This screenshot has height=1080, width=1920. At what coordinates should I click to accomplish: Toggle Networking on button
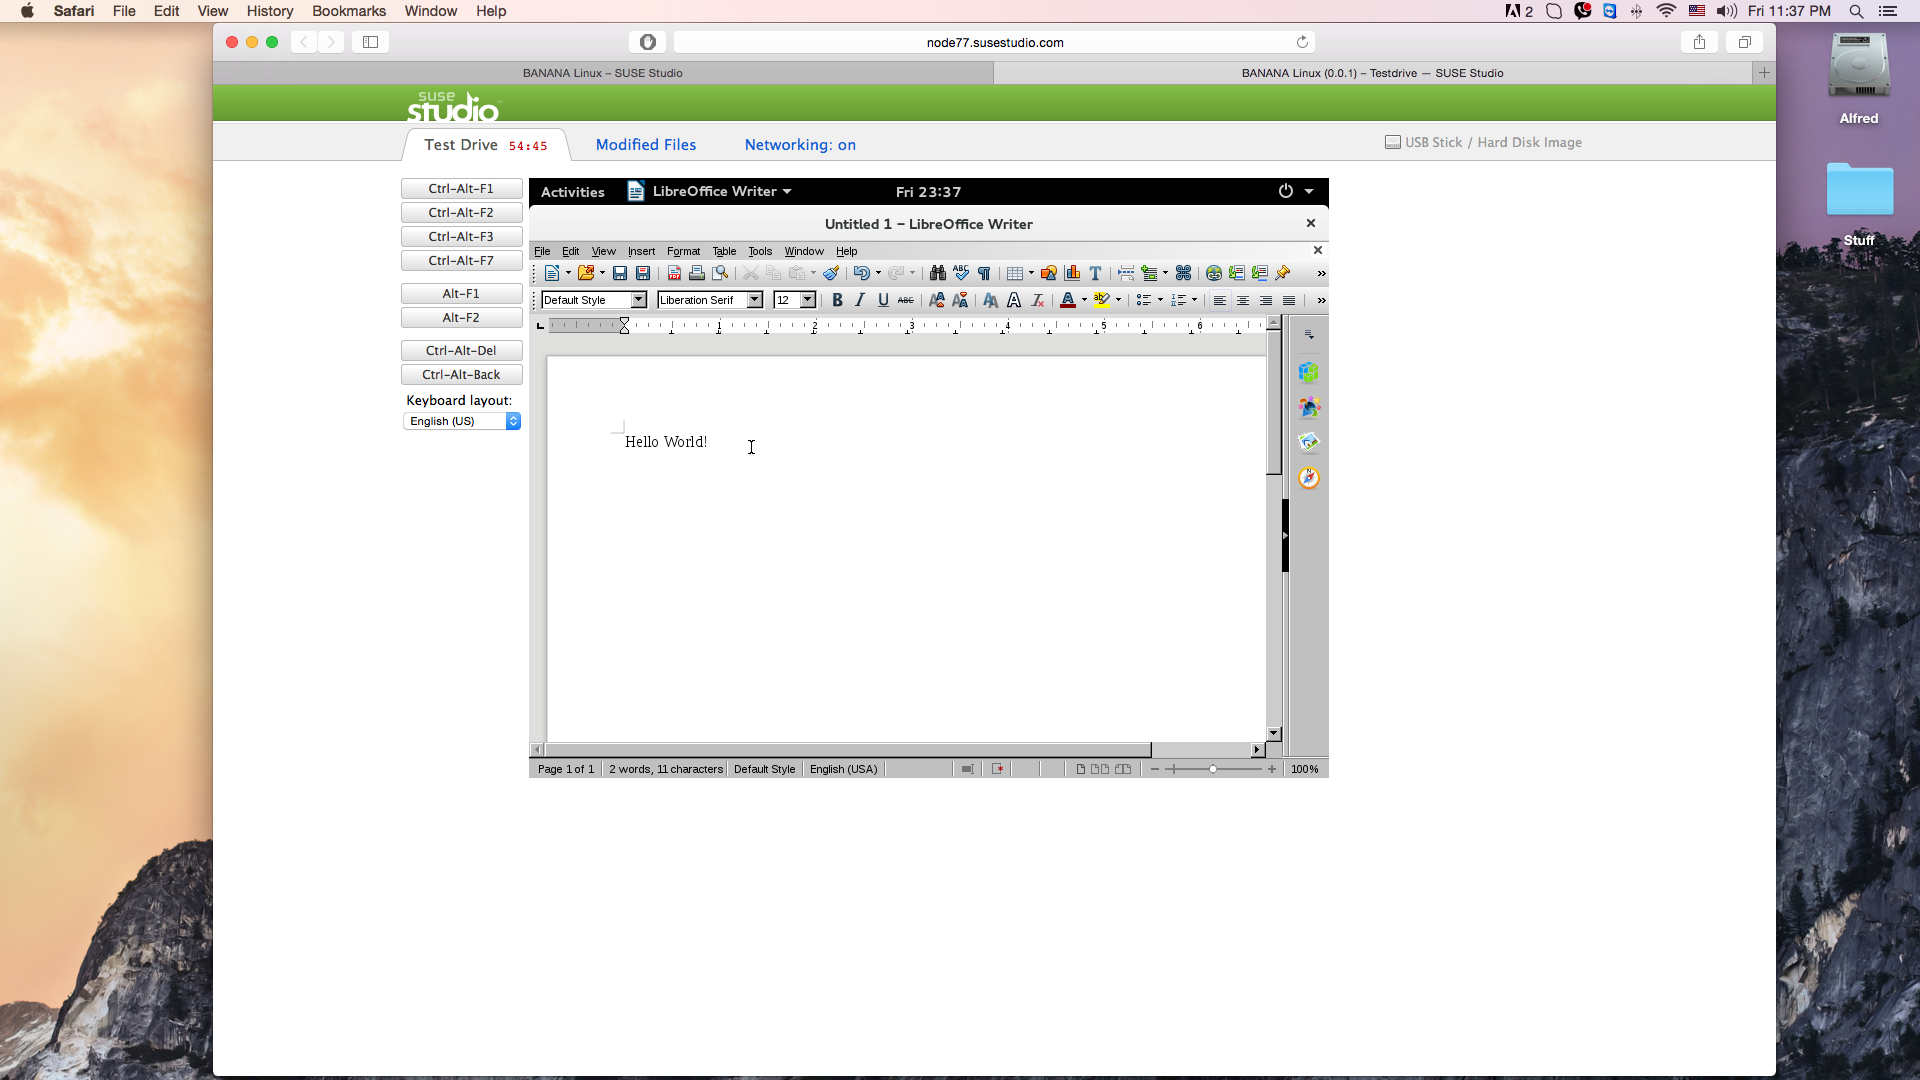pos(799,144)
